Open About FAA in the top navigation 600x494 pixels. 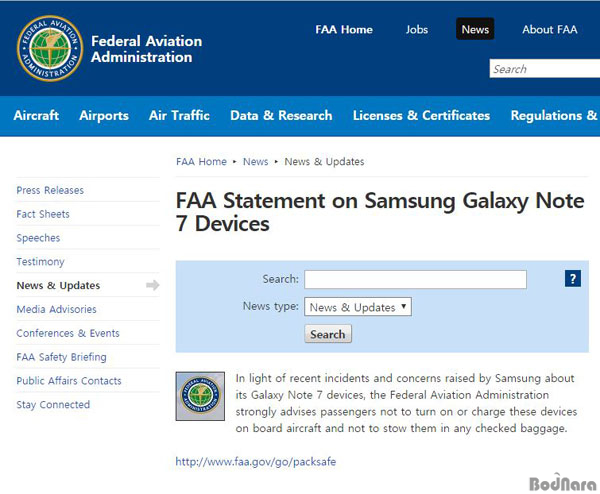[549, 29]
